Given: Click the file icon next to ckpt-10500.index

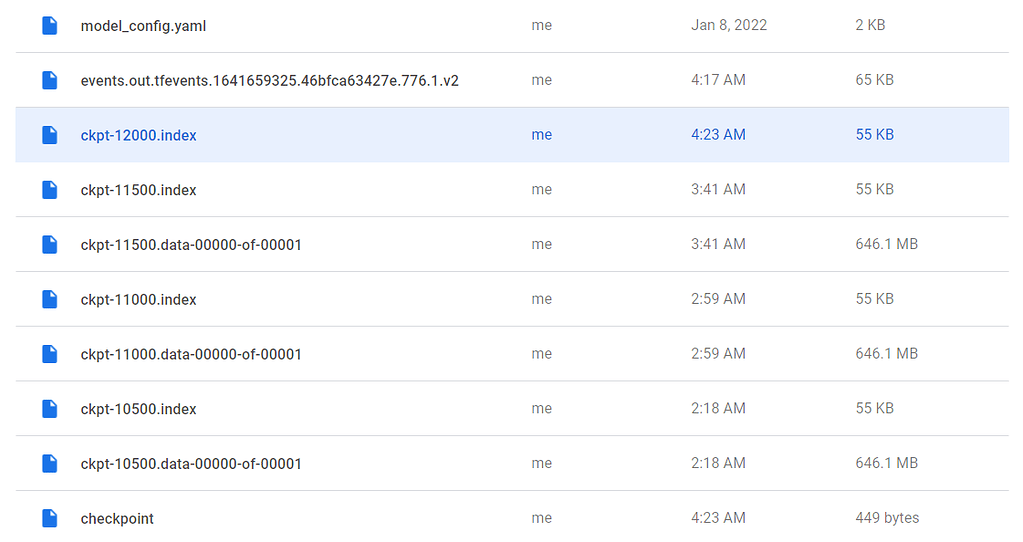Looking at the screenshot, I should click(49, 409).
